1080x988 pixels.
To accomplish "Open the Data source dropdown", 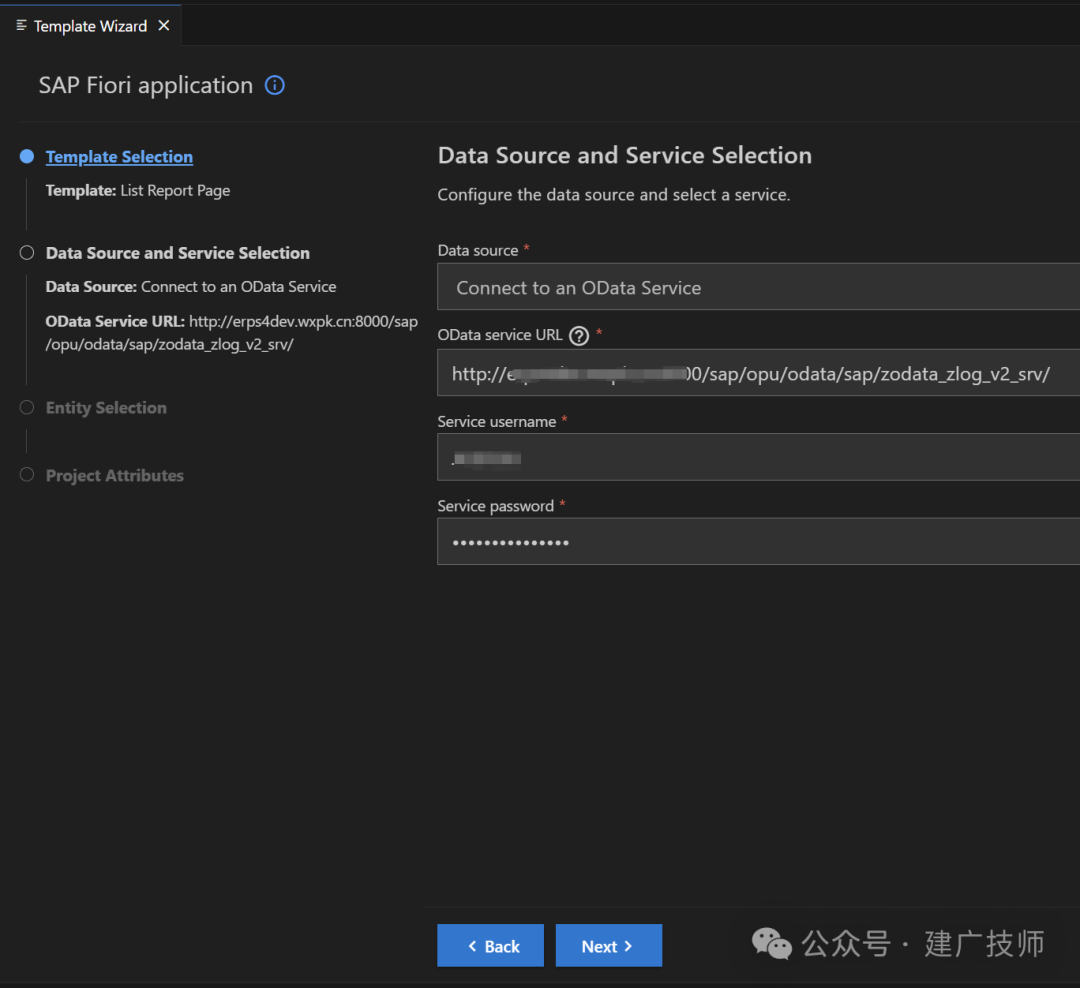I will pyautogui.click(x=758, y=287).
